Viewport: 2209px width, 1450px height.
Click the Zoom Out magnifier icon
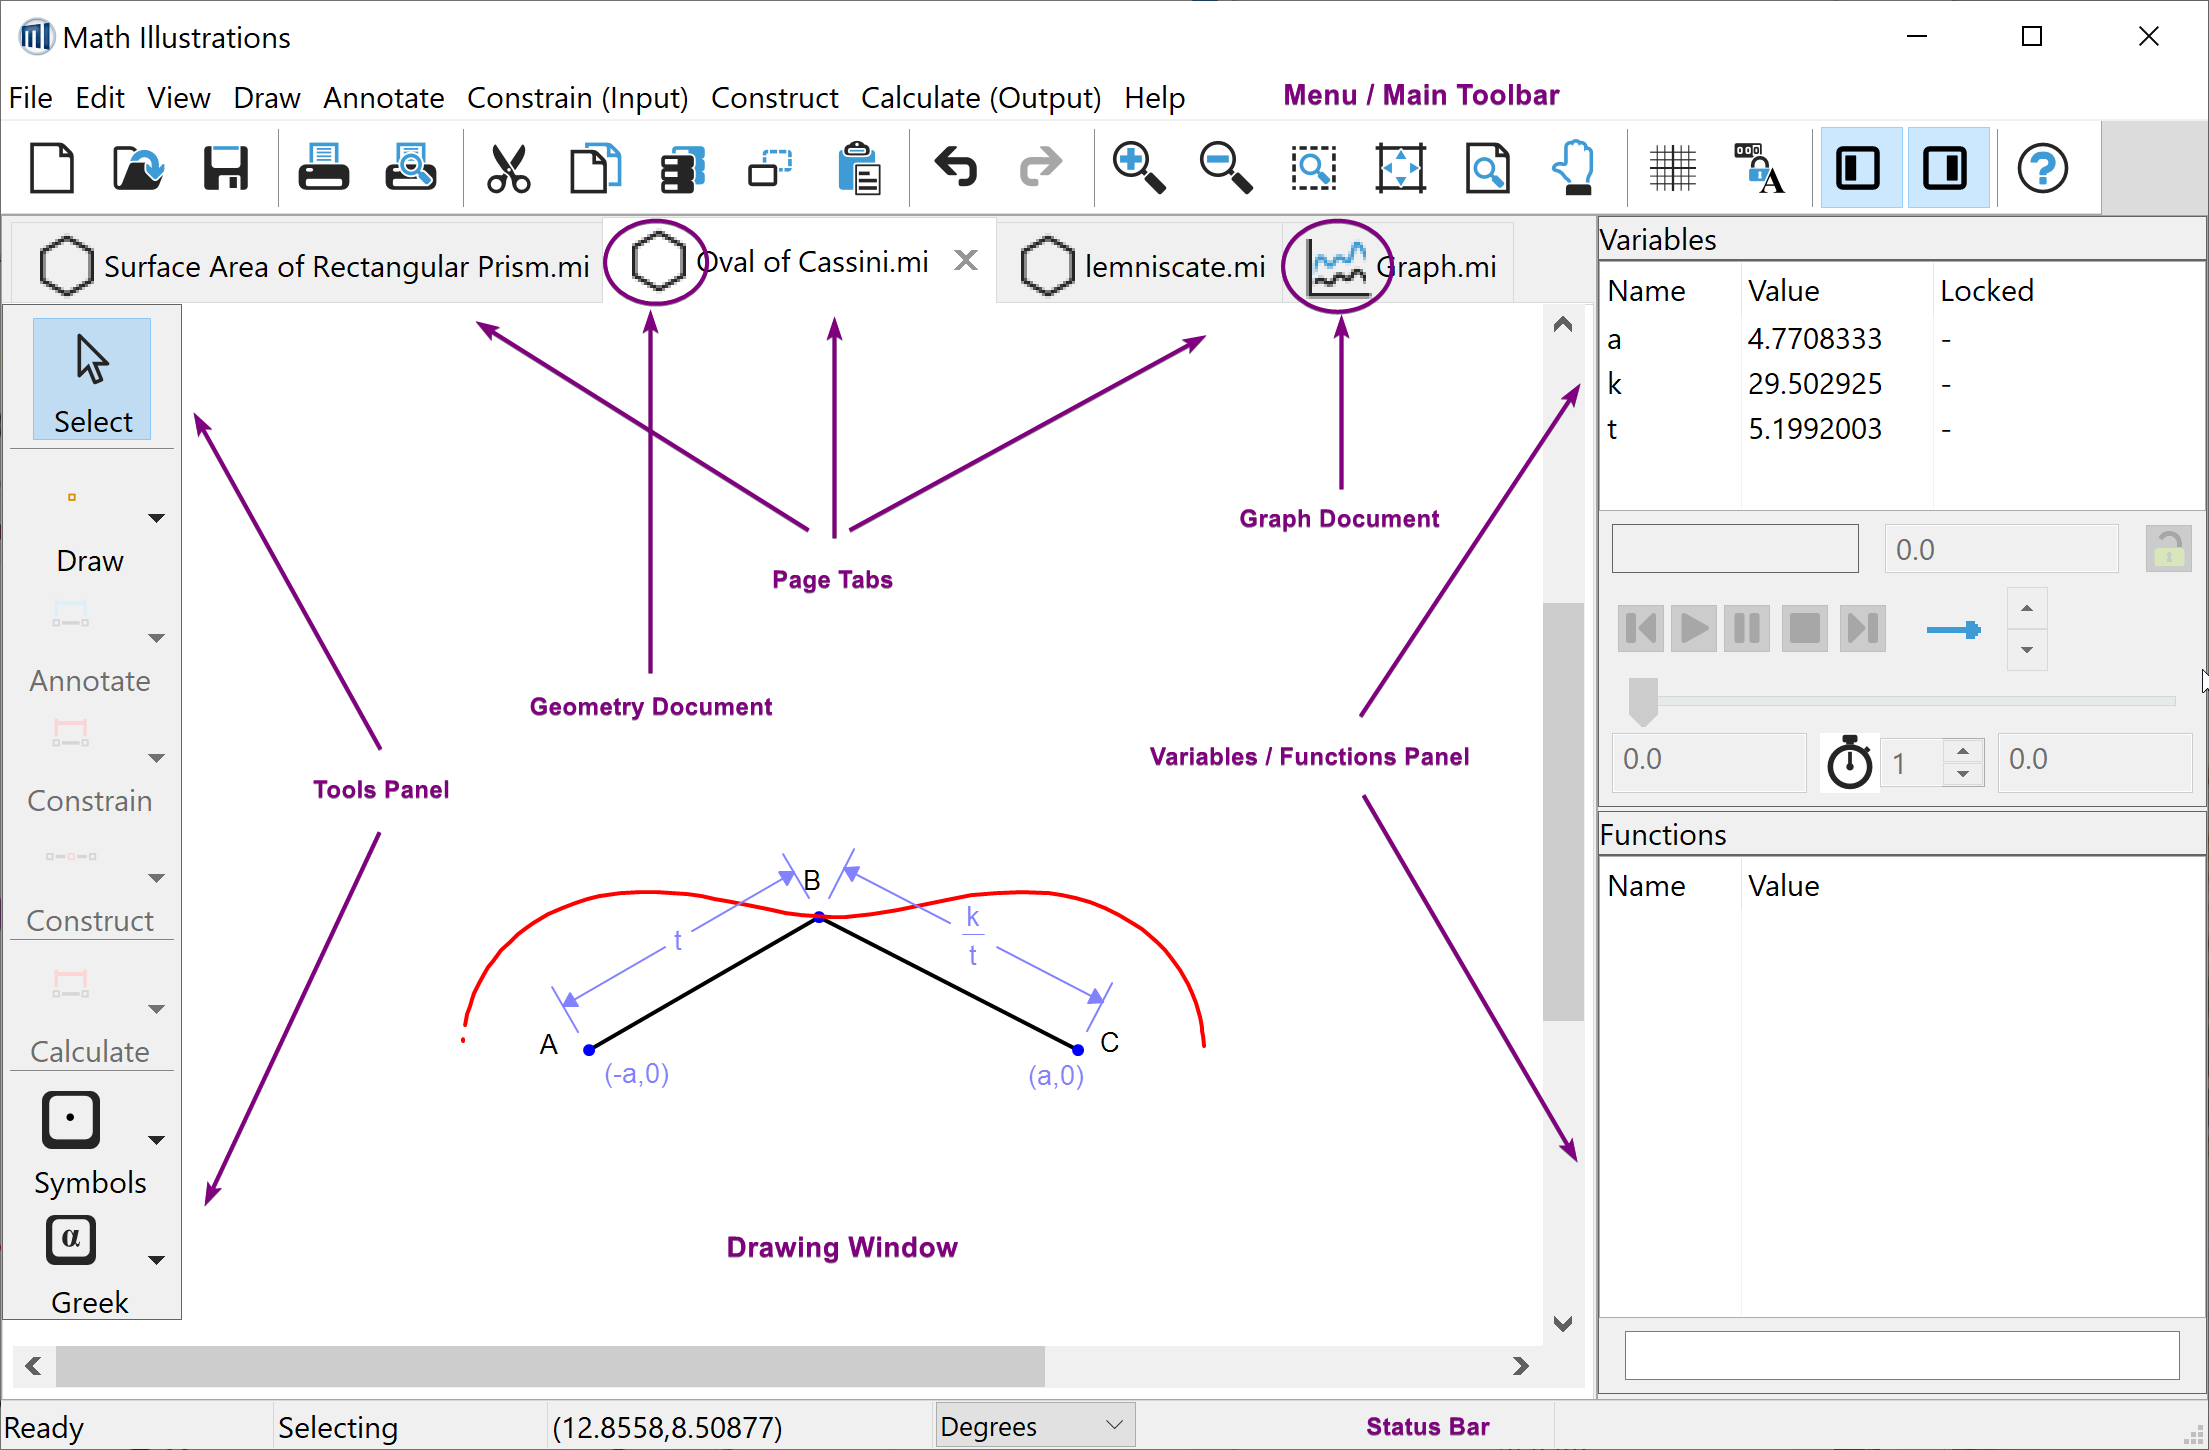pos(1225,168)
